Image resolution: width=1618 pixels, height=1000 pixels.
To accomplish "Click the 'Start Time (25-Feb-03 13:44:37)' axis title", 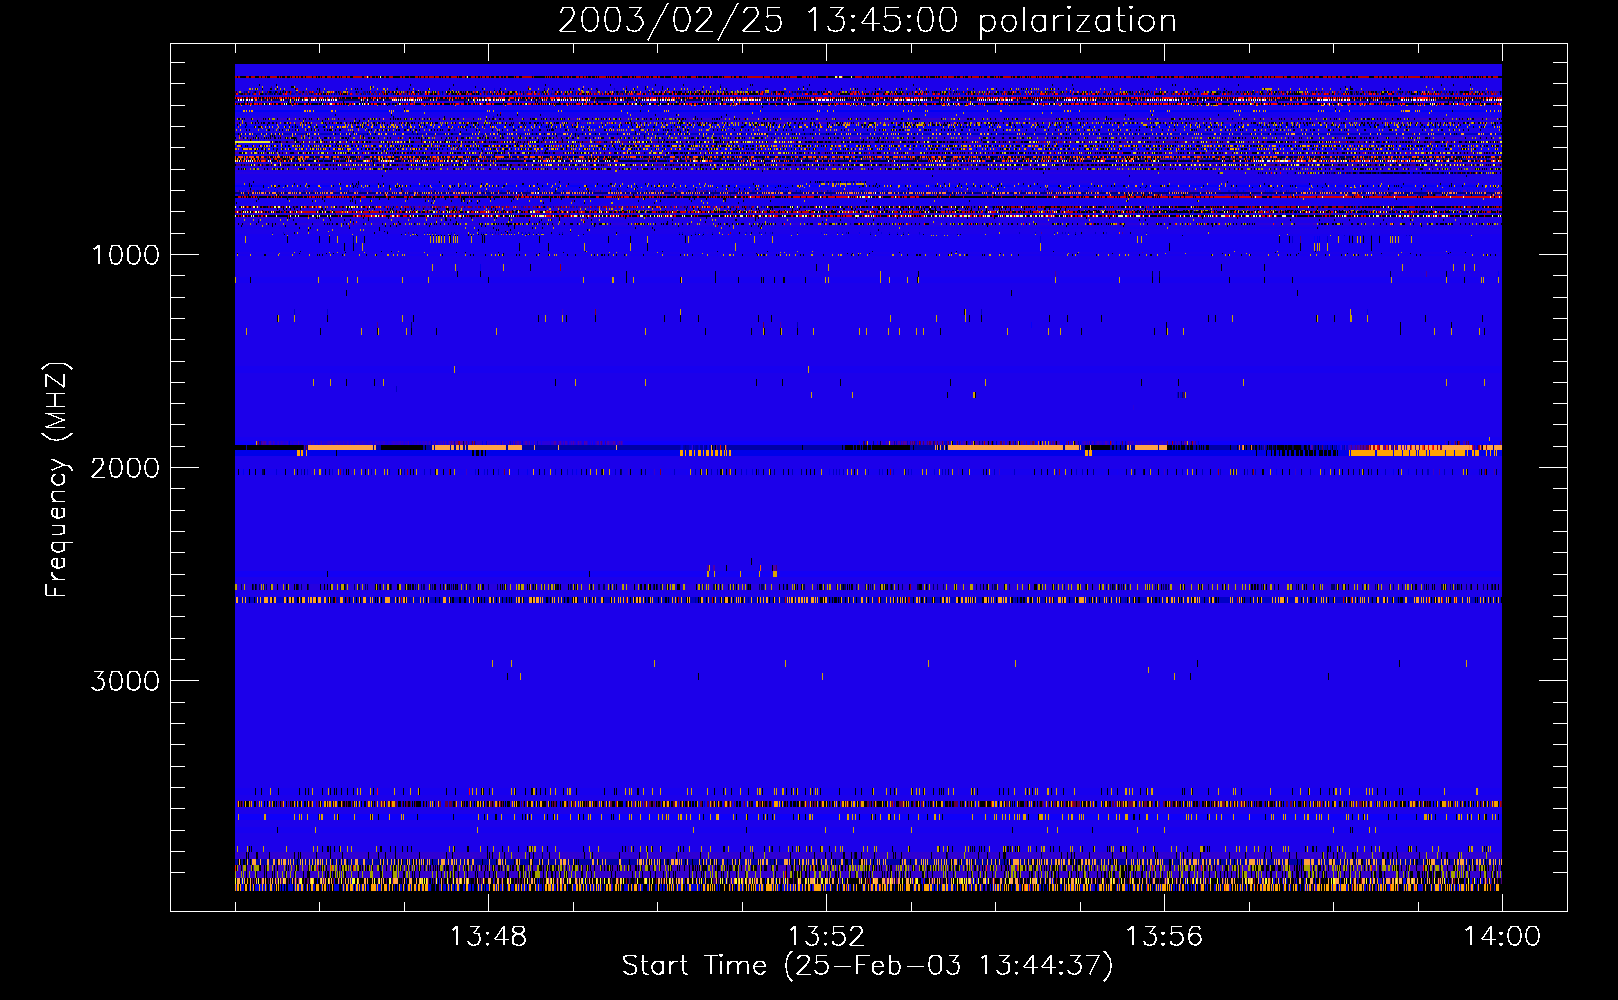I will (x=867, y=966).
